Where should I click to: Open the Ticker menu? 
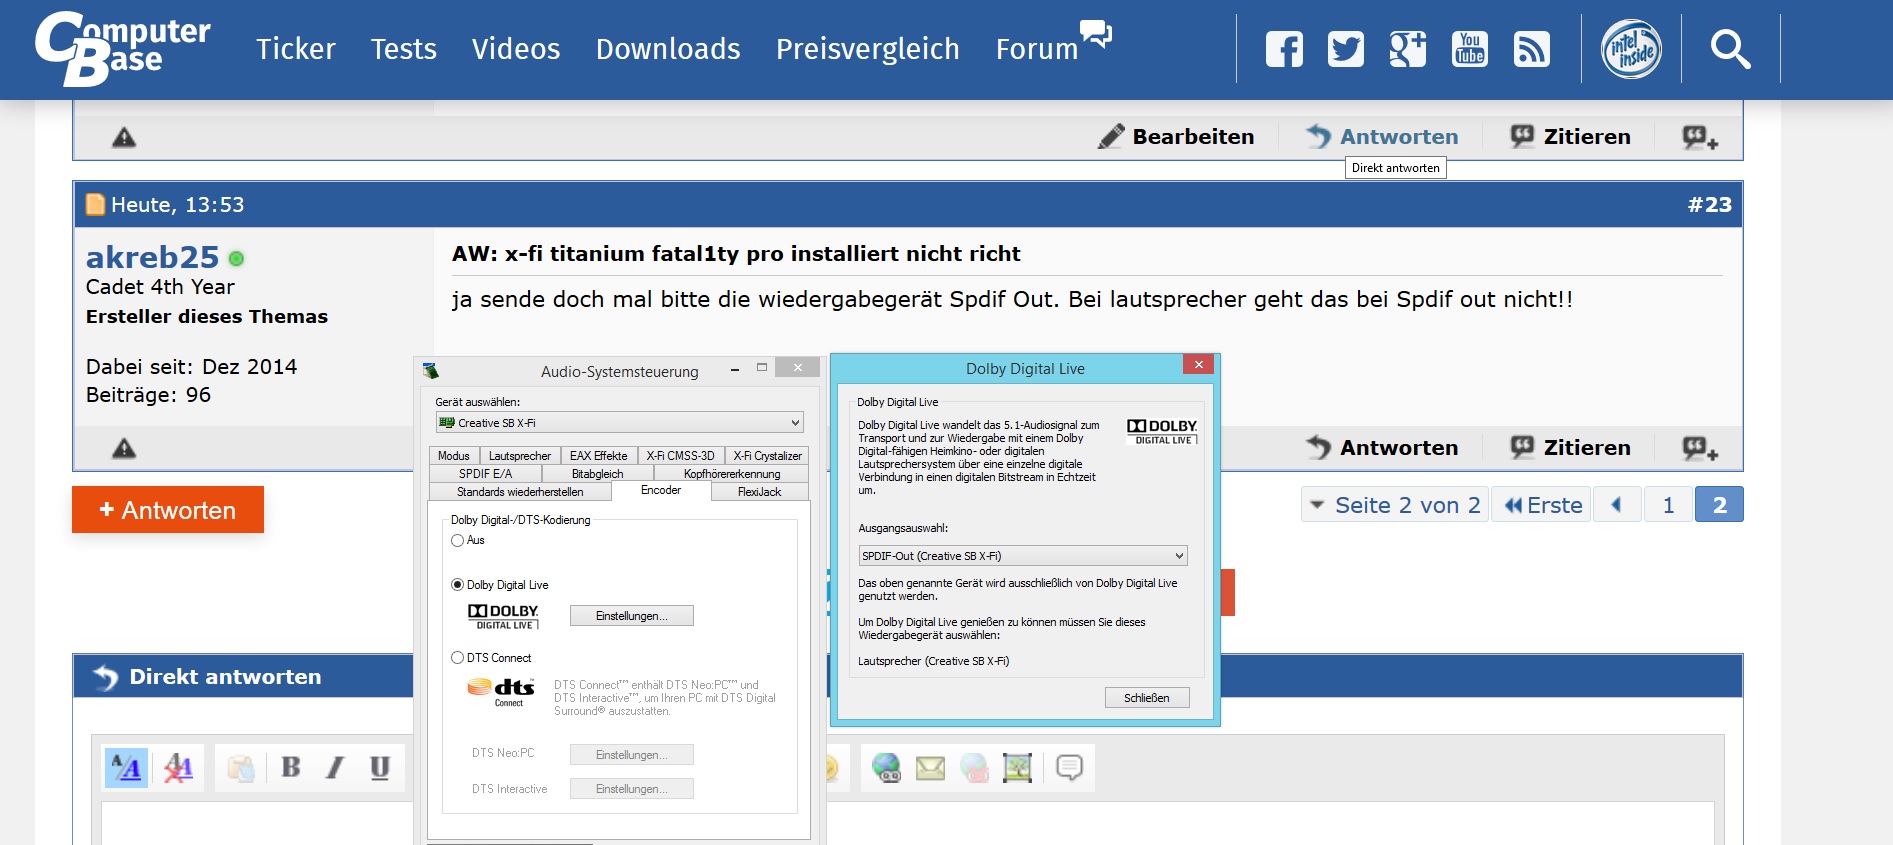click(296, 49)
